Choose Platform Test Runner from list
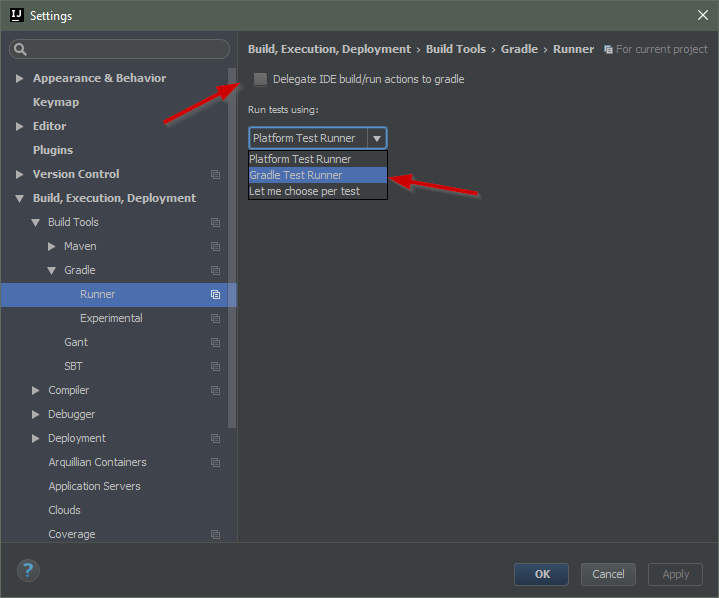719x598 pixels. coord(318,159)
